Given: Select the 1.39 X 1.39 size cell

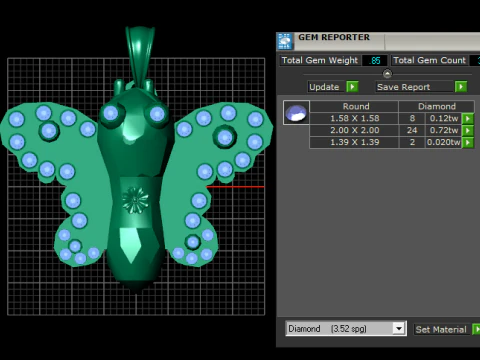Looking at the screenshot, I should point(354,142).
